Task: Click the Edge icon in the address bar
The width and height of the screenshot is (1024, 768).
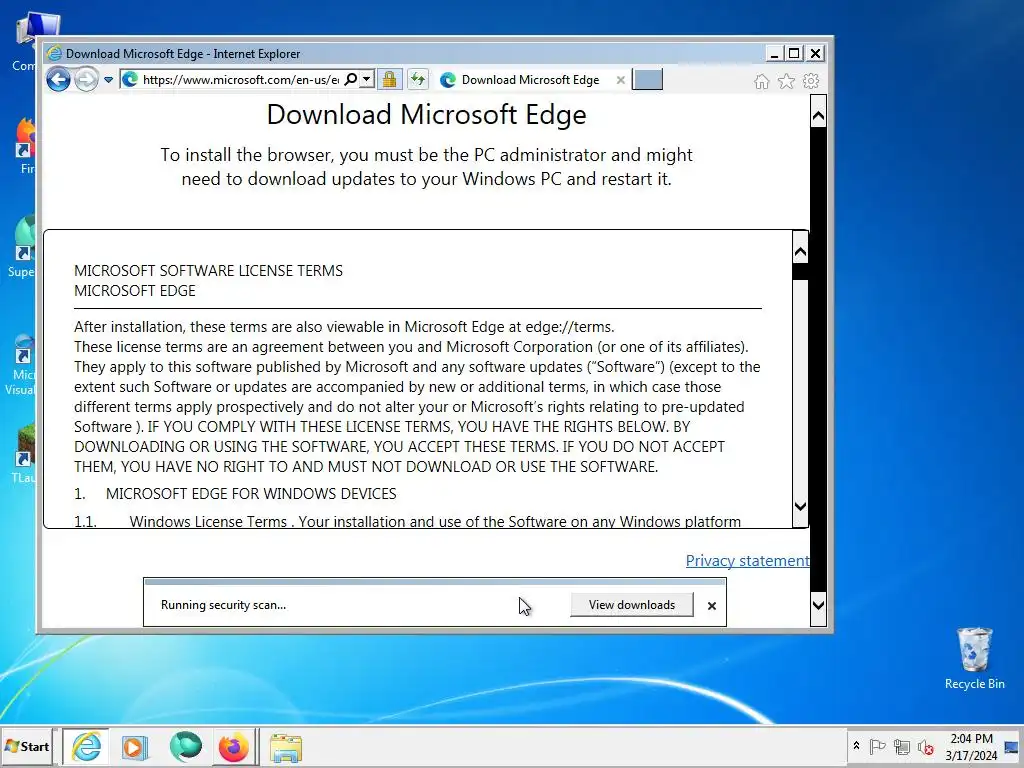Action: point(130,80)
